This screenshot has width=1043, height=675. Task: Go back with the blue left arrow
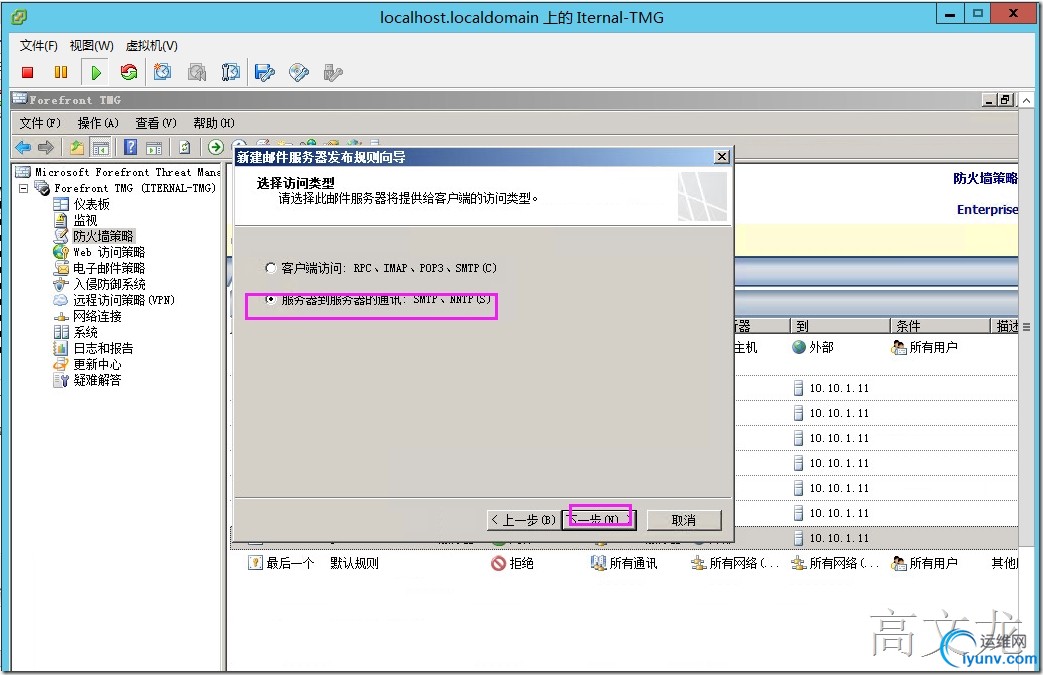[23, 147]
